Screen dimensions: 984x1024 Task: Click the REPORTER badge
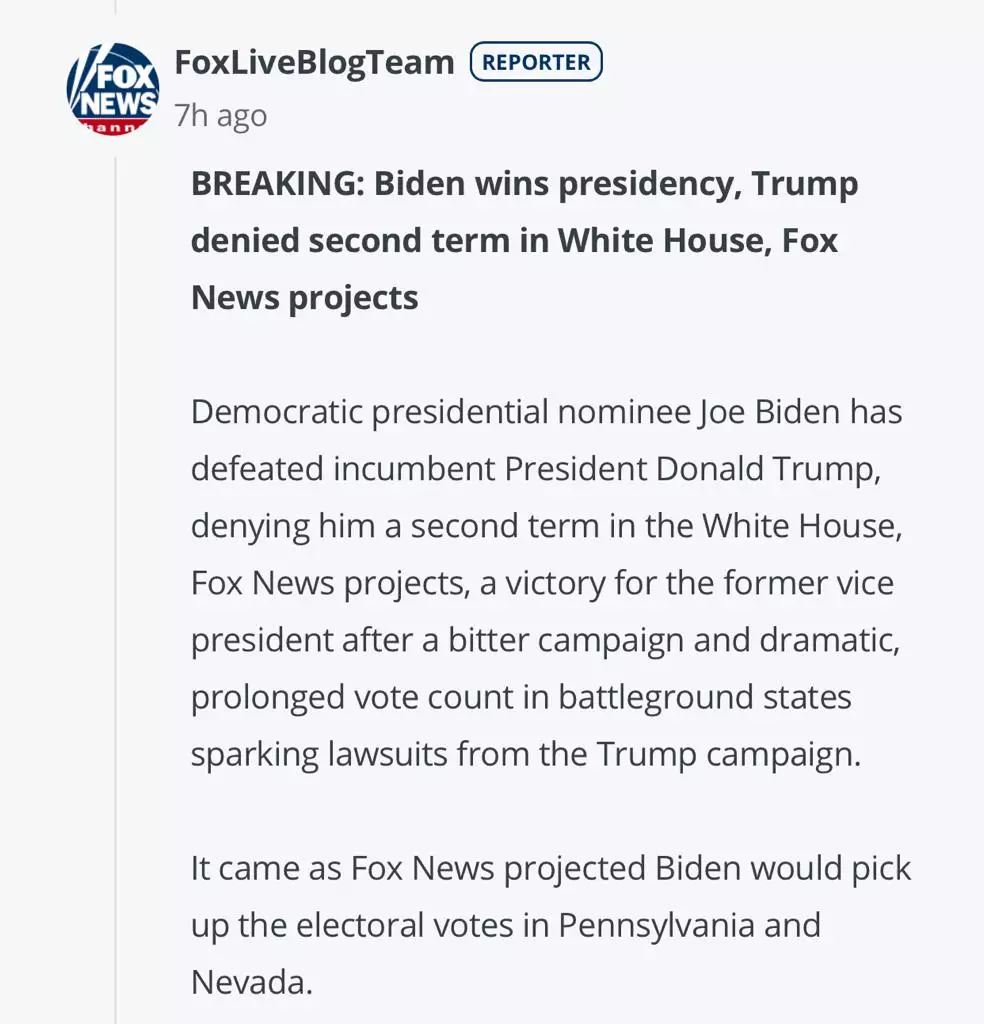tap(536, 62)
